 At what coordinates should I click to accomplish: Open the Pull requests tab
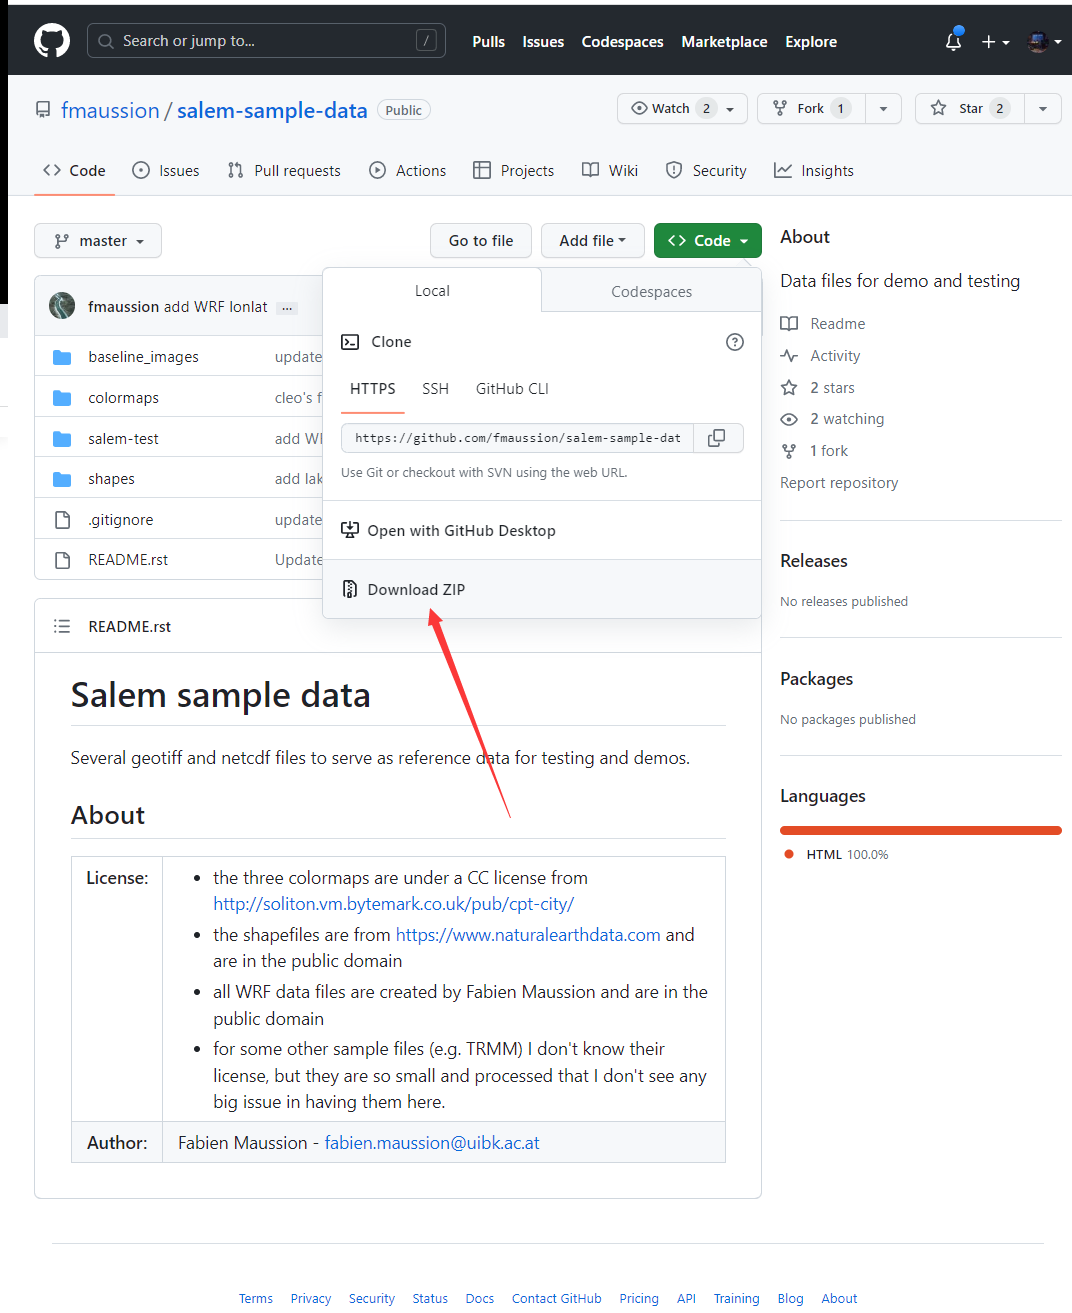tap(284, 171)
